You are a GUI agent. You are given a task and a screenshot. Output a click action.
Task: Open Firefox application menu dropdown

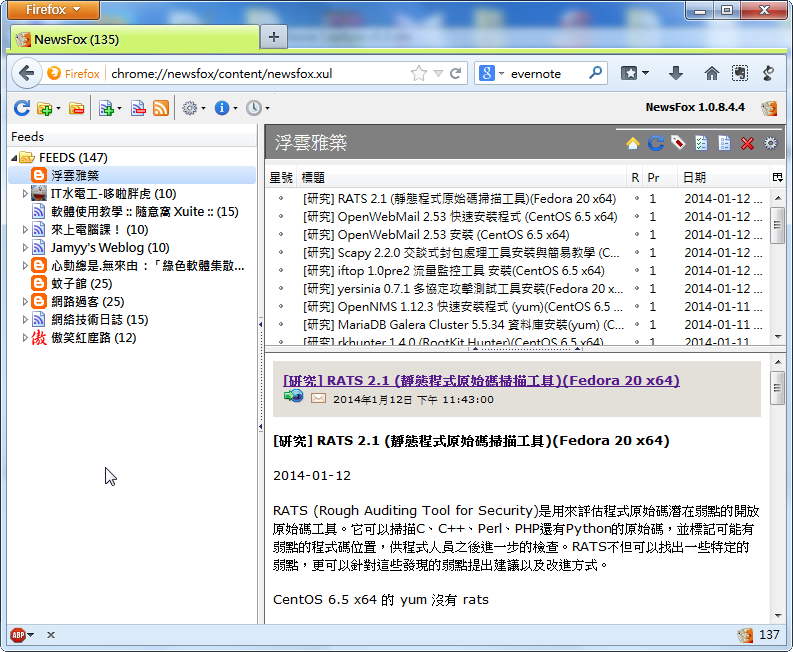tap(53, 10)
